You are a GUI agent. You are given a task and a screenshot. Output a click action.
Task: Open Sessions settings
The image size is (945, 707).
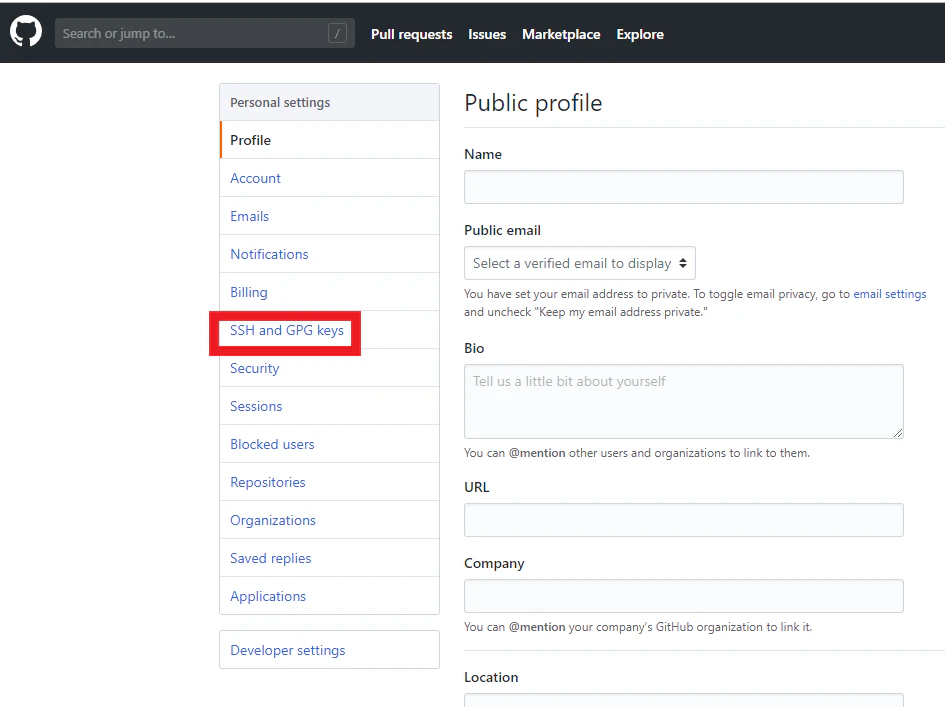coord(330,406)
